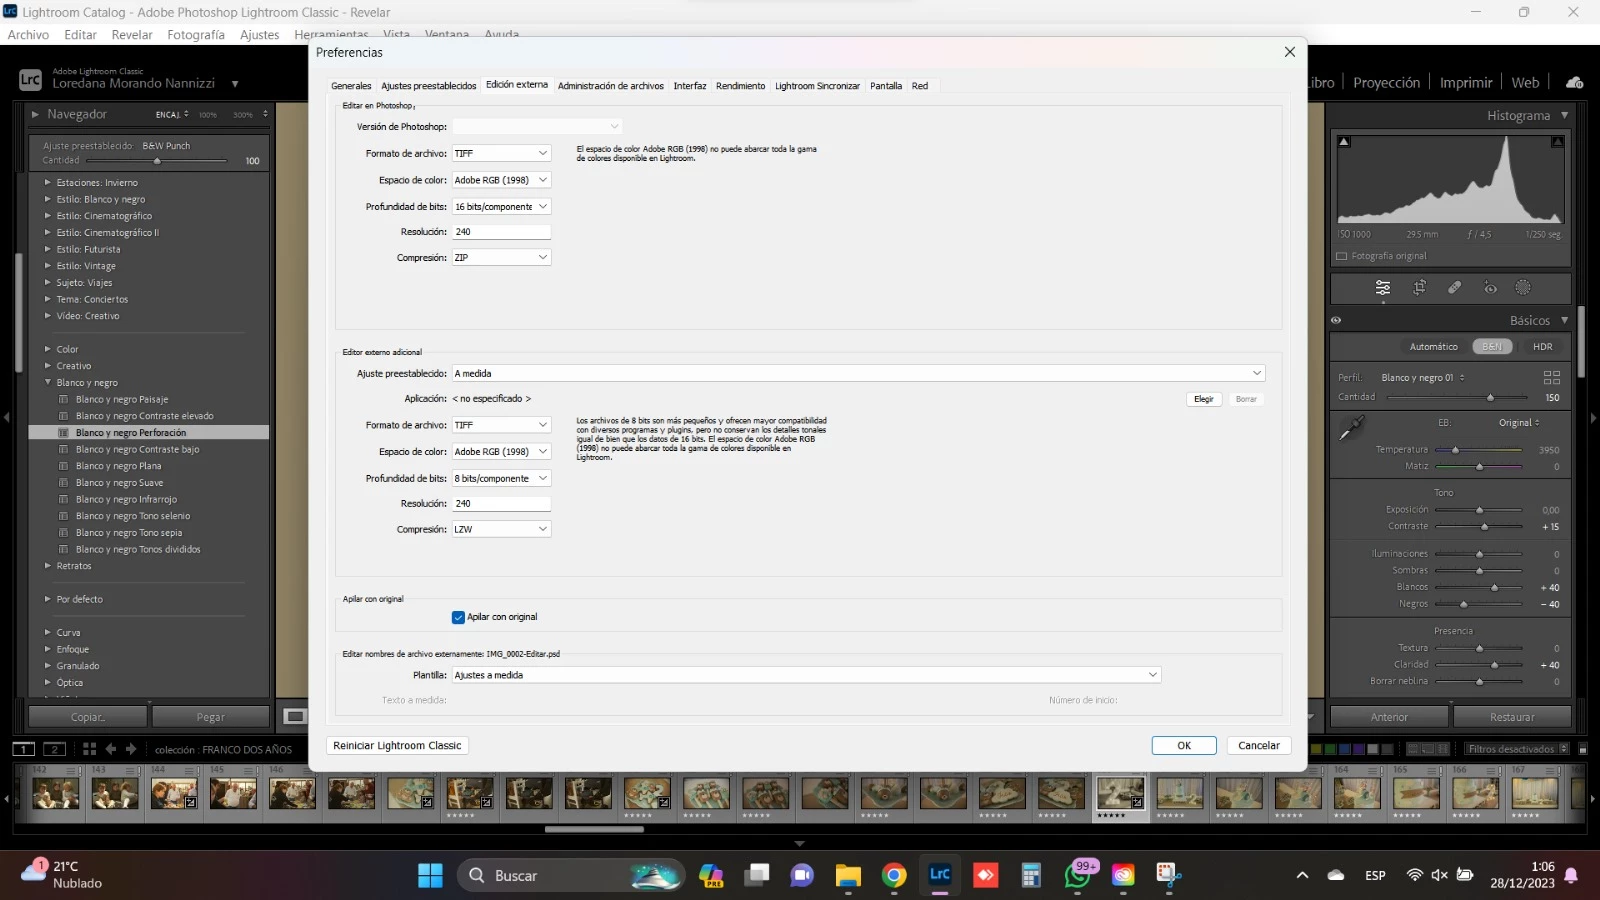This screenshot has width=1600, height=900.
Task: Select the Edit sliders tool icon
Action: (x=1382, y=288)
